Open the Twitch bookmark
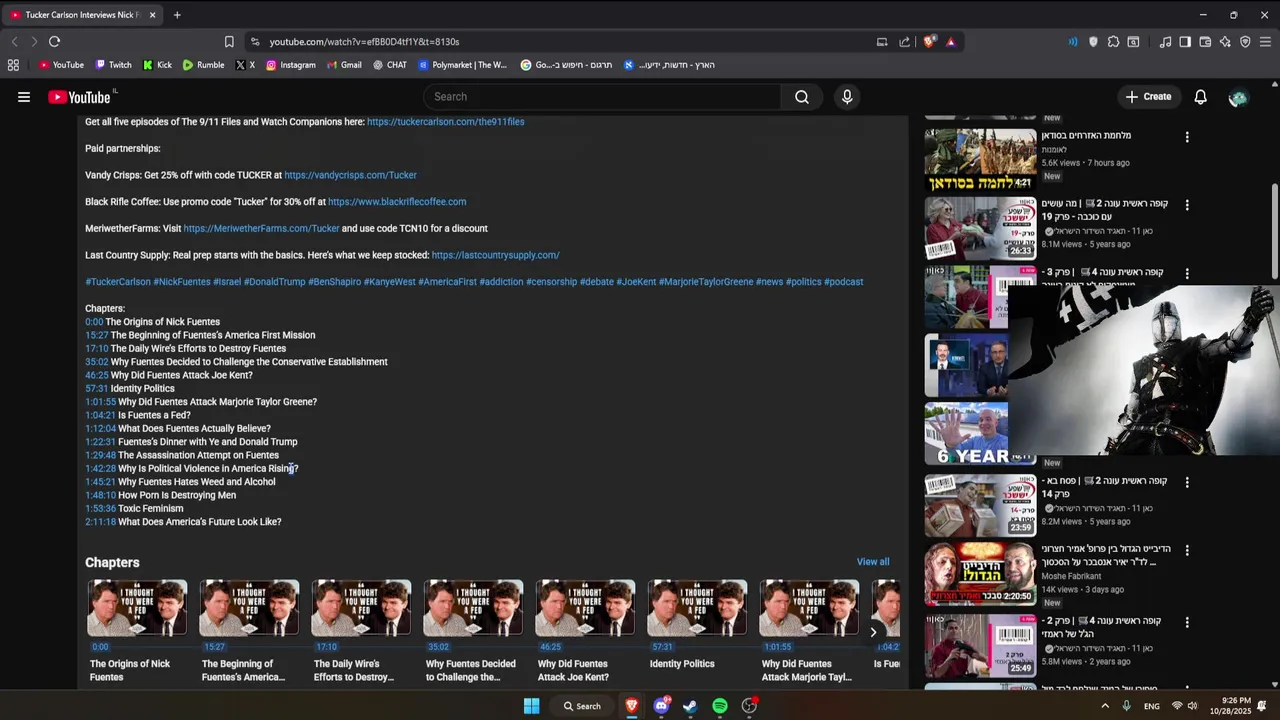 [113, 65]
